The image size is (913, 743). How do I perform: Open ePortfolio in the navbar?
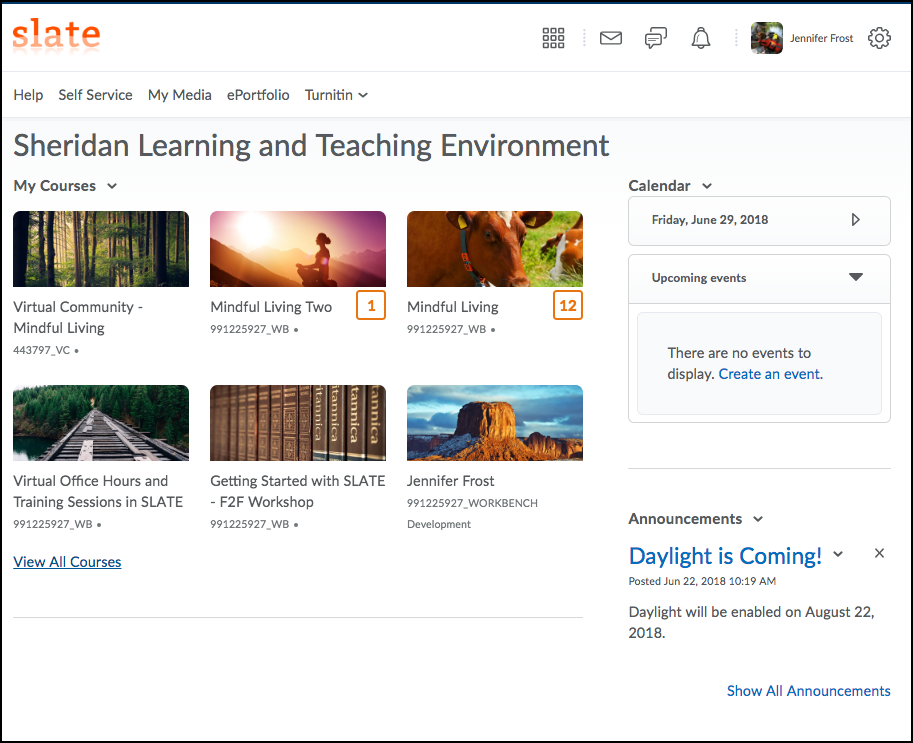[x=258, y=95]
